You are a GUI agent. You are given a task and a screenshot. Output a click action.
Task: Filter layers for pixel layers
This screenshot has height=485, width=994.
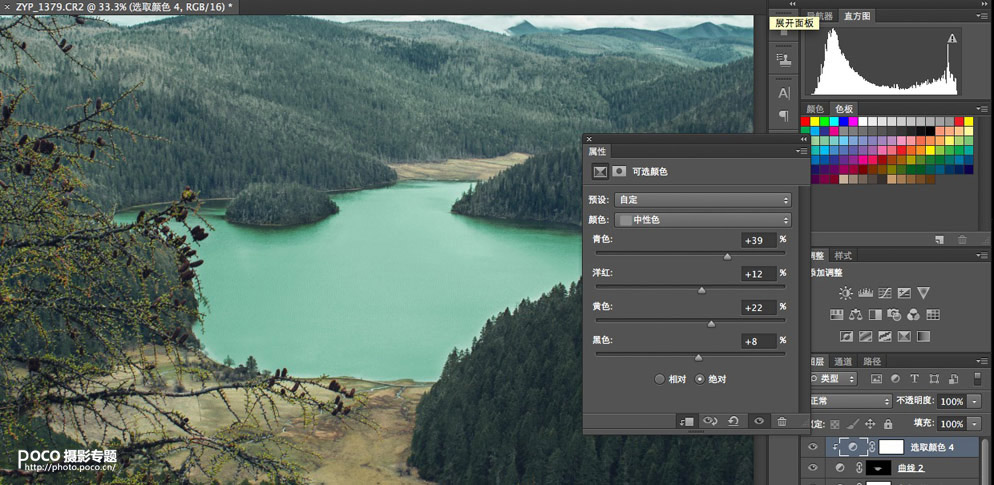877,378
